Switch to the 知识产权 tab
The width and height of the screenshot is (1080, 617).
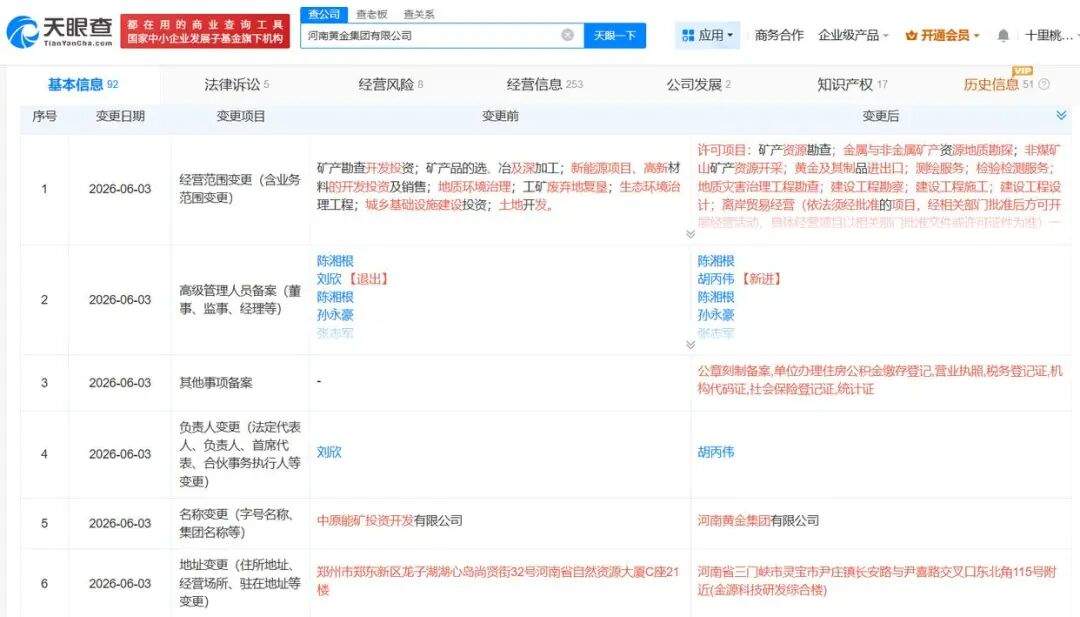[852, 84]
